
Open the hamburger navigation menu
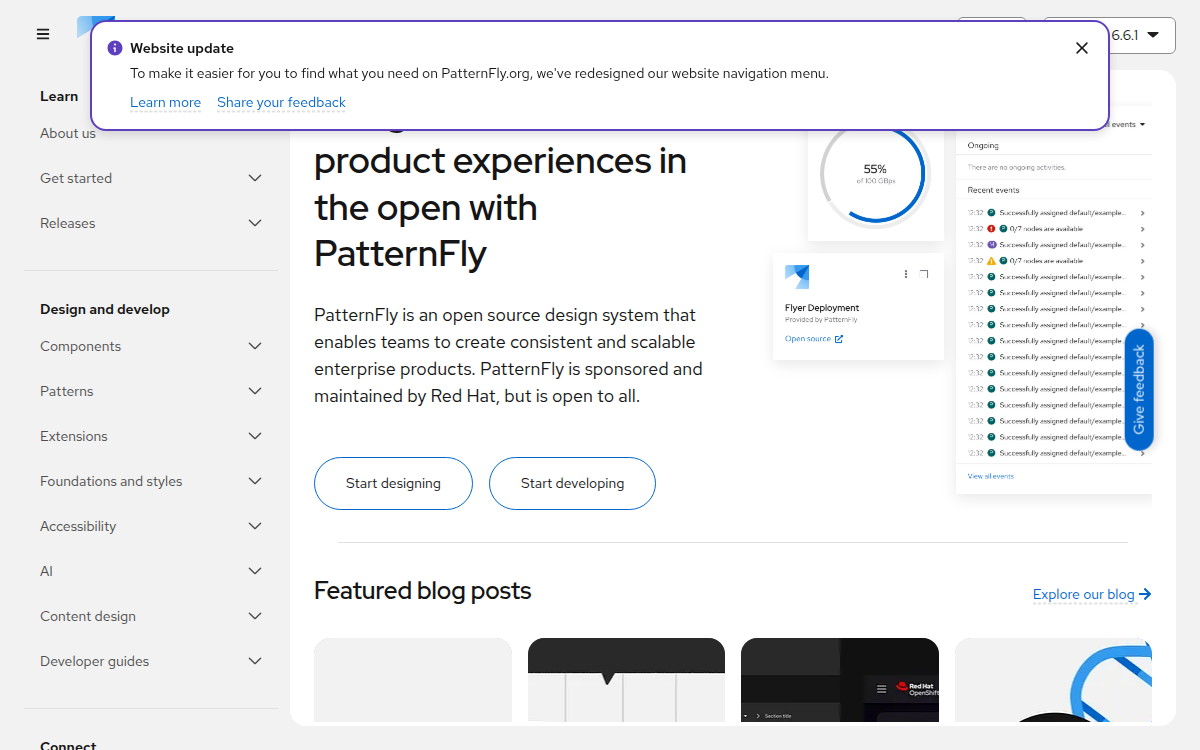pos(43,34)
